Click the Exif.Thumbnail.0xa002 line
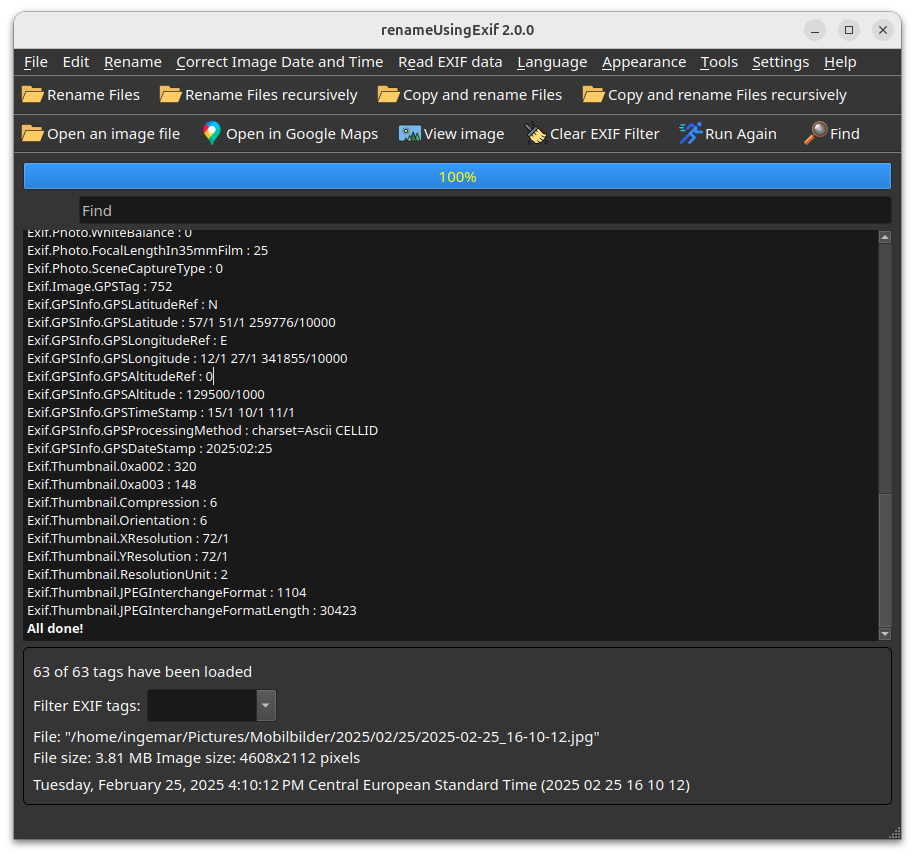The height and width of the screenshot is (856, 915). [111, 467]
